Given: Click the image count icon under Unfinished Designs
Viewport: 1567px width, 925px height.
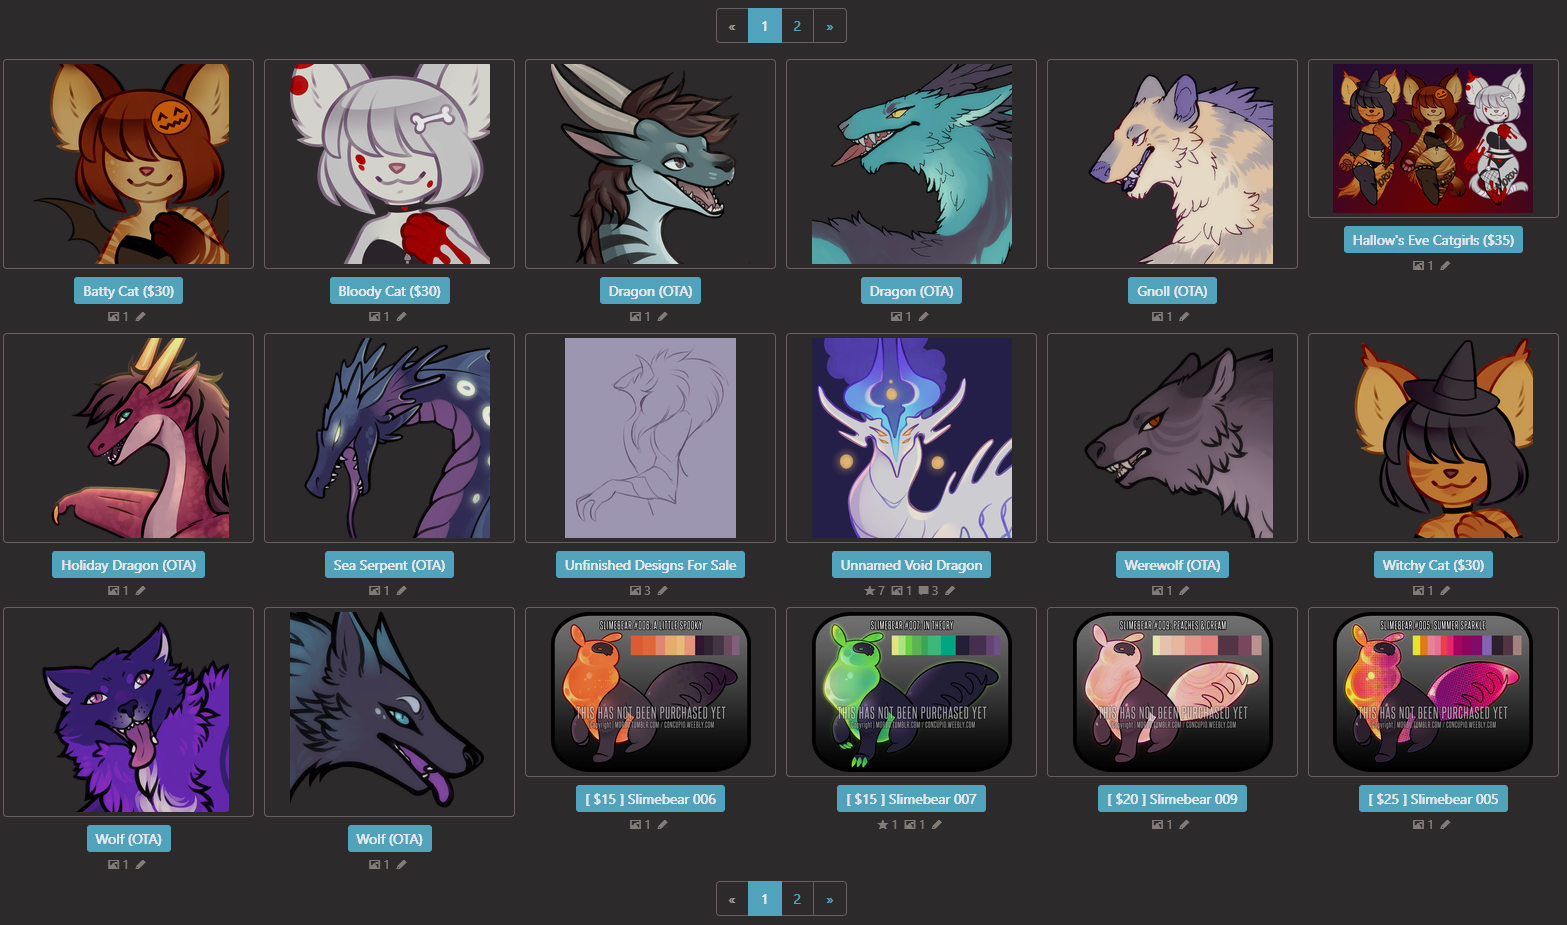Looking at the screenshot, I should pyautogui.click(x=635, y=591).
